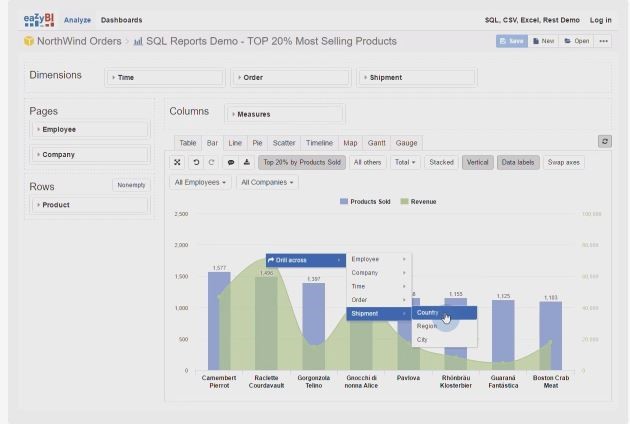Screen dimensions: 630x424
Task: Undo the last report change
Action: click(x=196, y=162)
